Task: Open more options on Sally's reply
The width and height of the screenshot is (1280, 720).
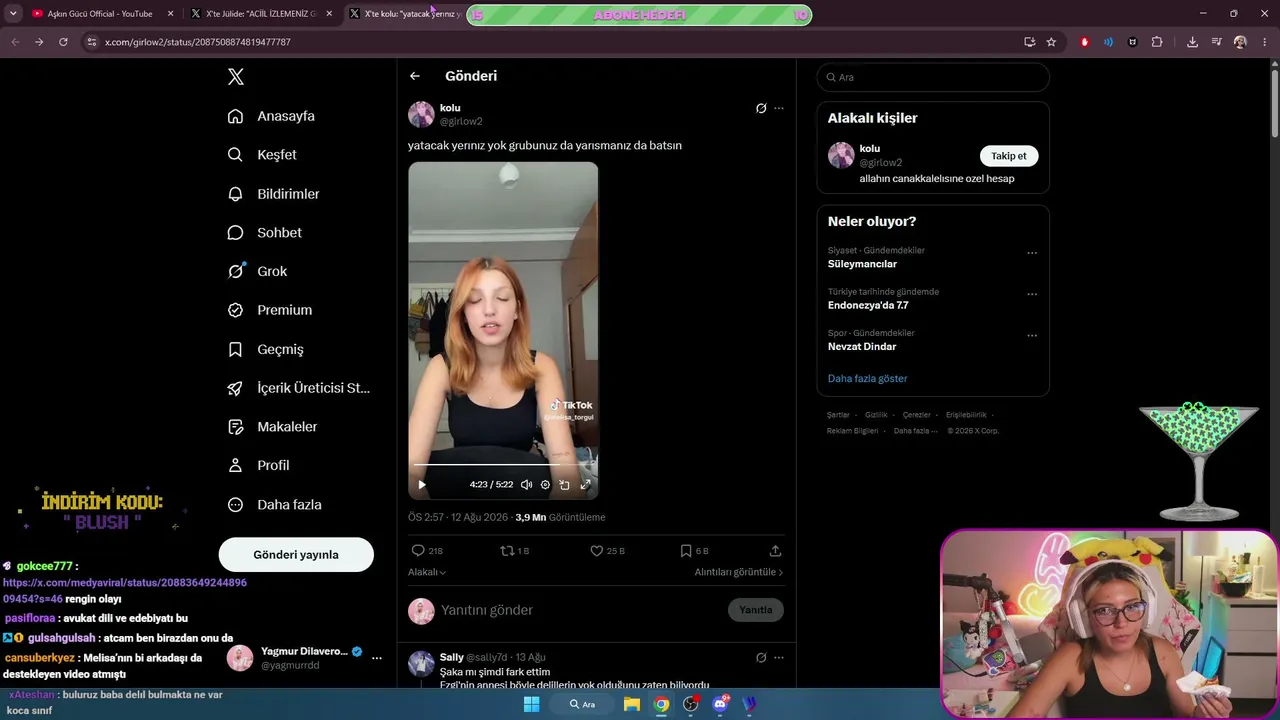Action: coord(779,658)
